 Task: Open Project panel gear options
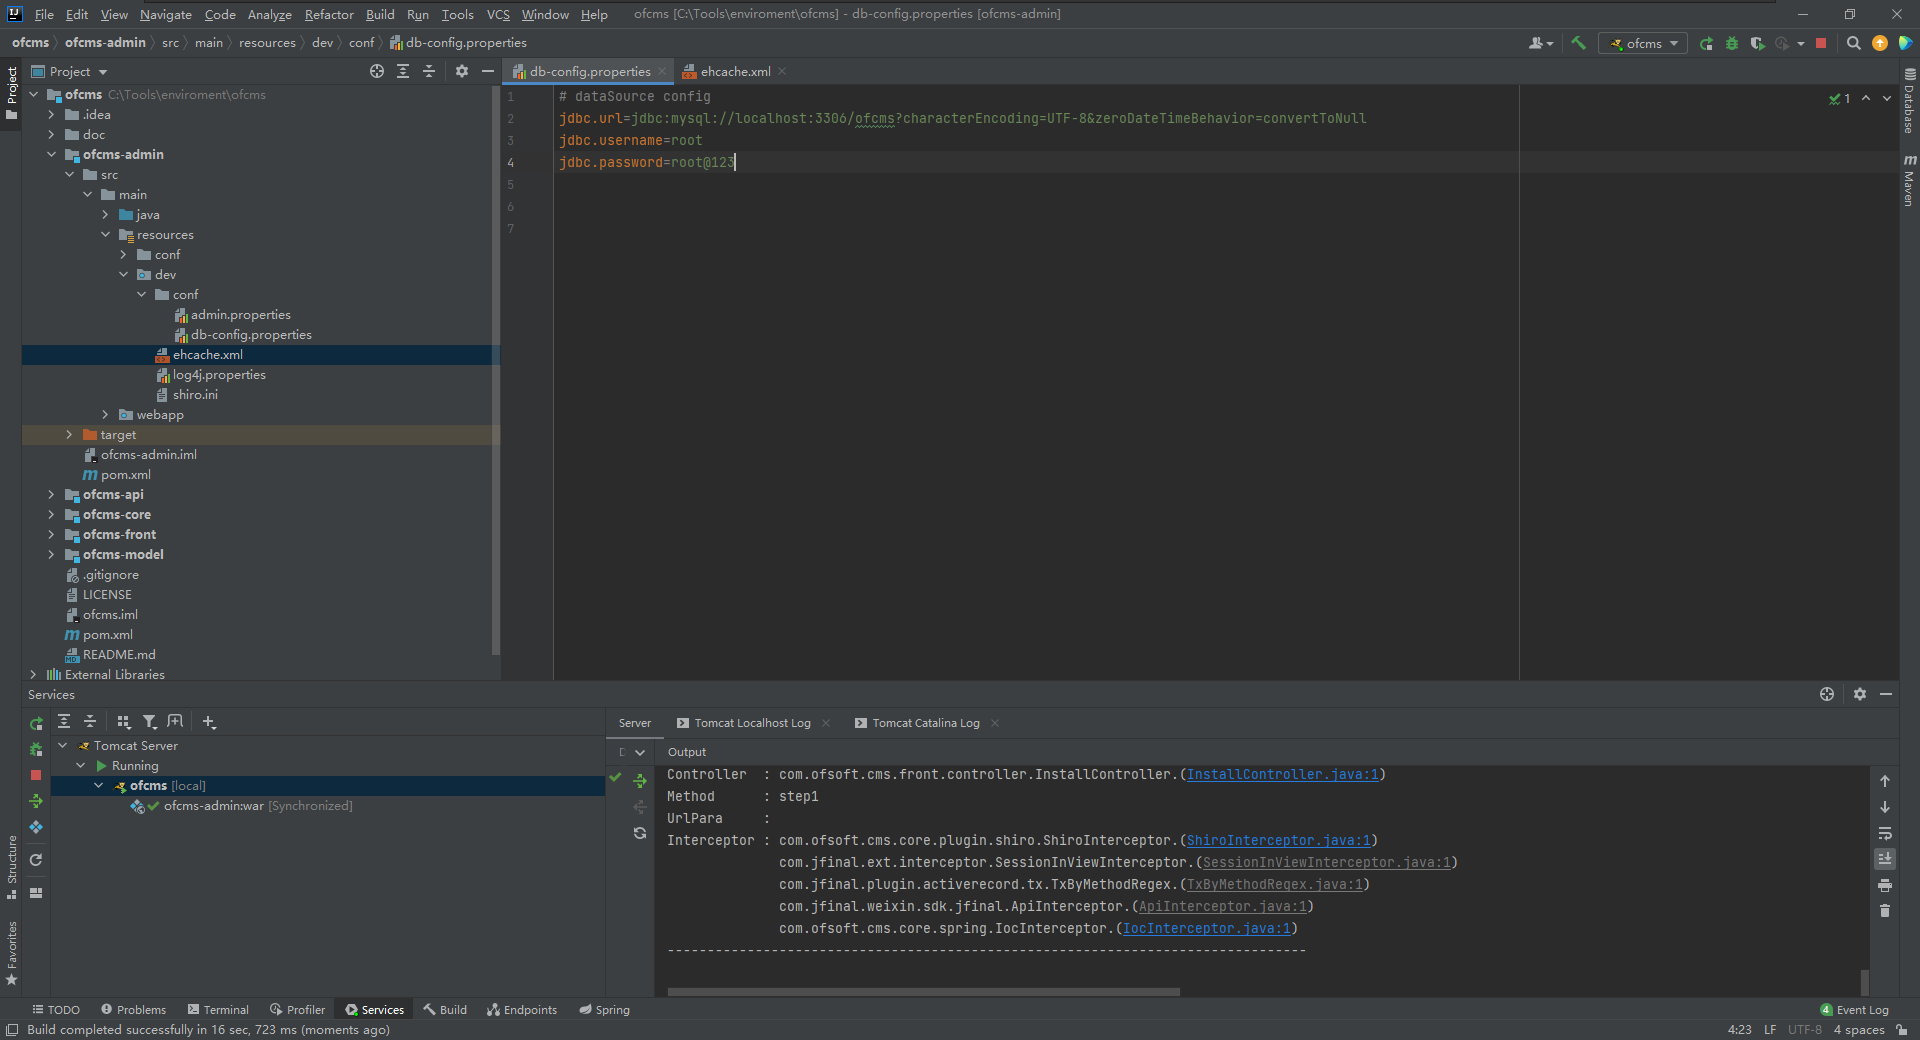click(x=461, y=71)
